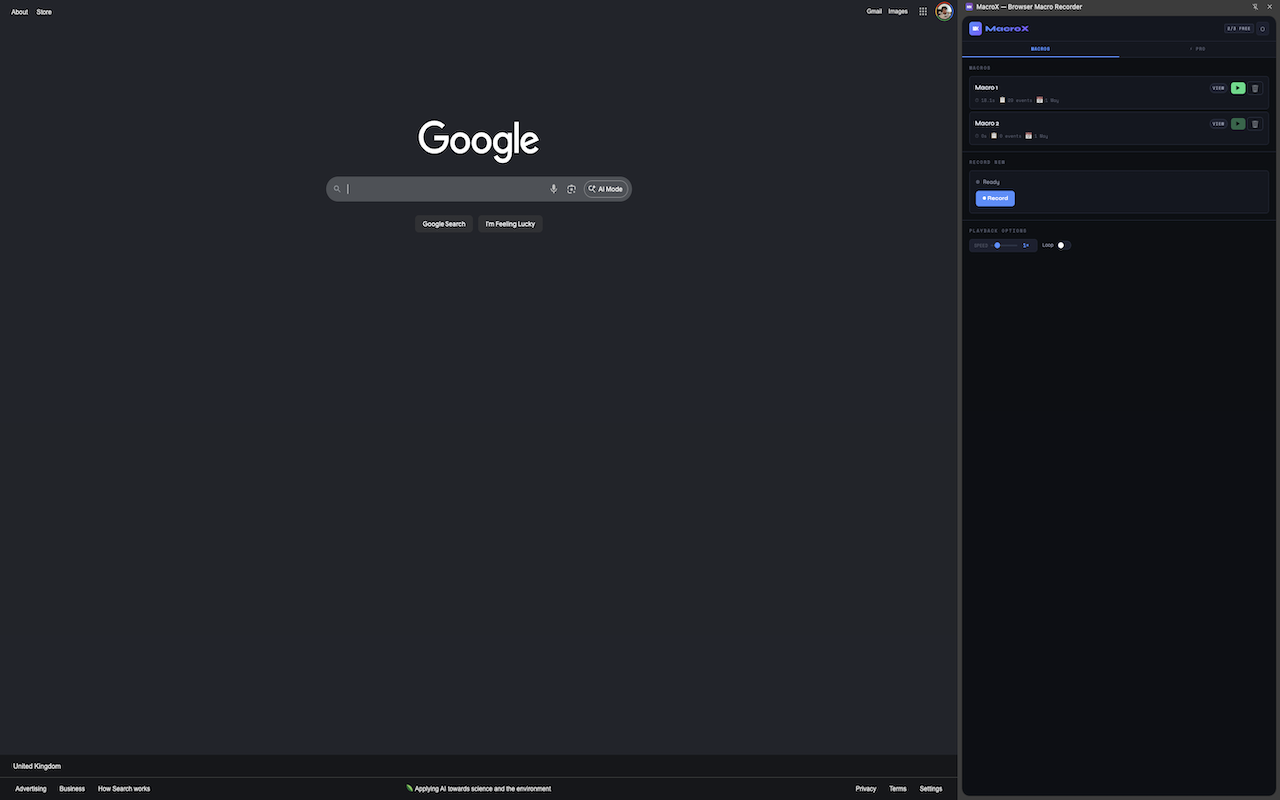This screenshot has height=800, width=1280.
Task: Open Business footer link
Action: [x=72, y=789]
